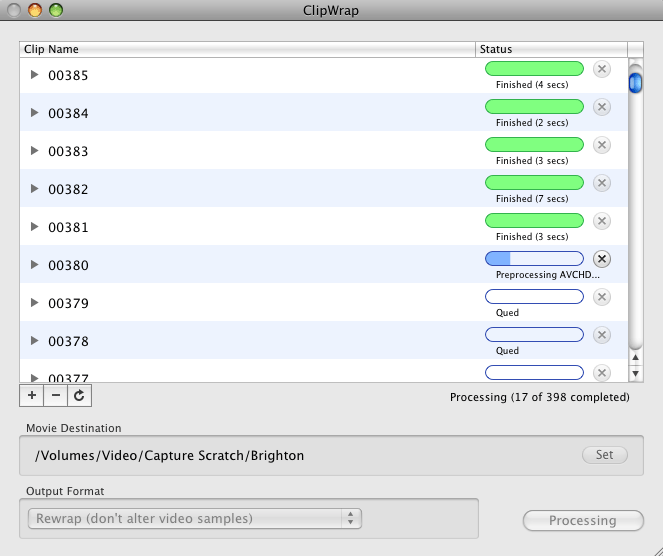Expand disclosure triangle for clip 00379
Screen dimensions: 663x556
pos(34,303)
